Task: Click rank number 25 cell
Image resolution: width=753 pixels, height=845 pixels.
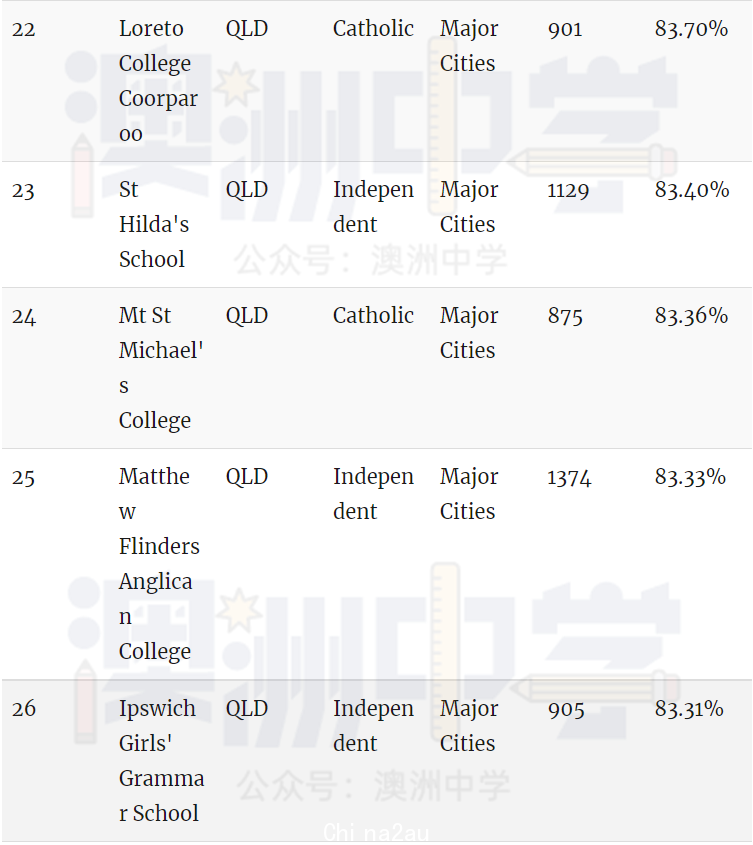Action: (x=23, y=477)
